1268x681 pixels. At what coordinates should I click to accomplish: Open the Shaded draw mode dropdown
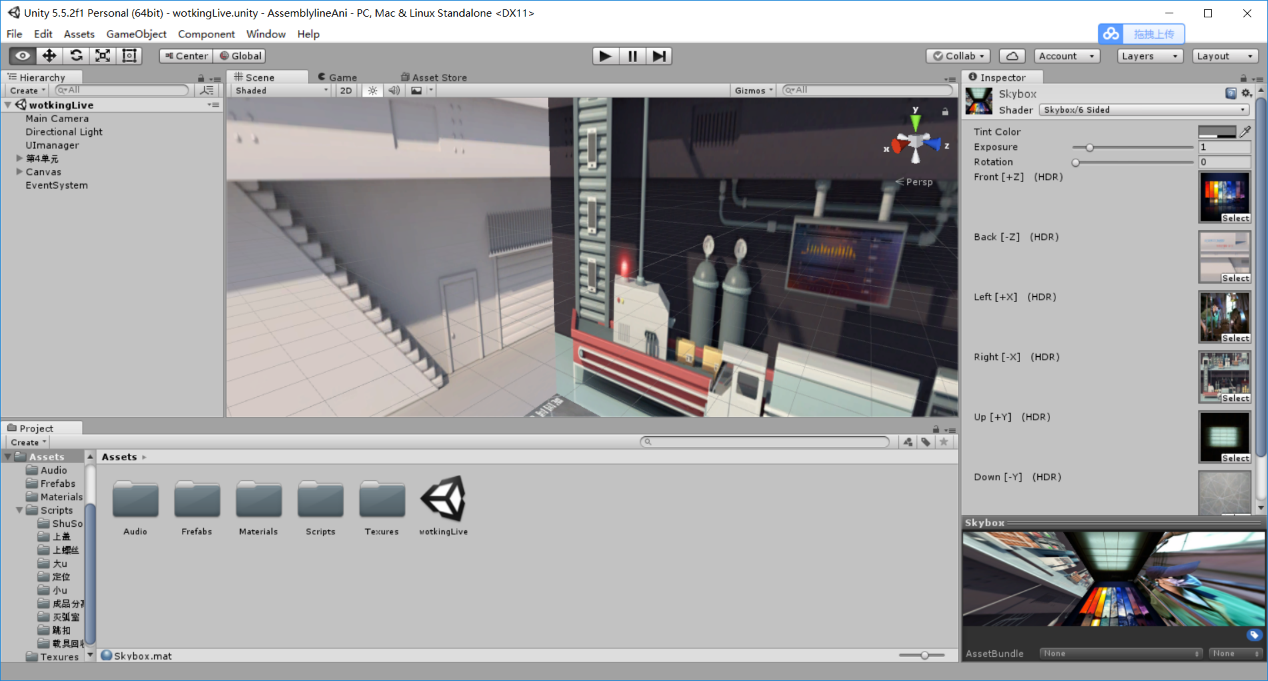pos(281,90)
